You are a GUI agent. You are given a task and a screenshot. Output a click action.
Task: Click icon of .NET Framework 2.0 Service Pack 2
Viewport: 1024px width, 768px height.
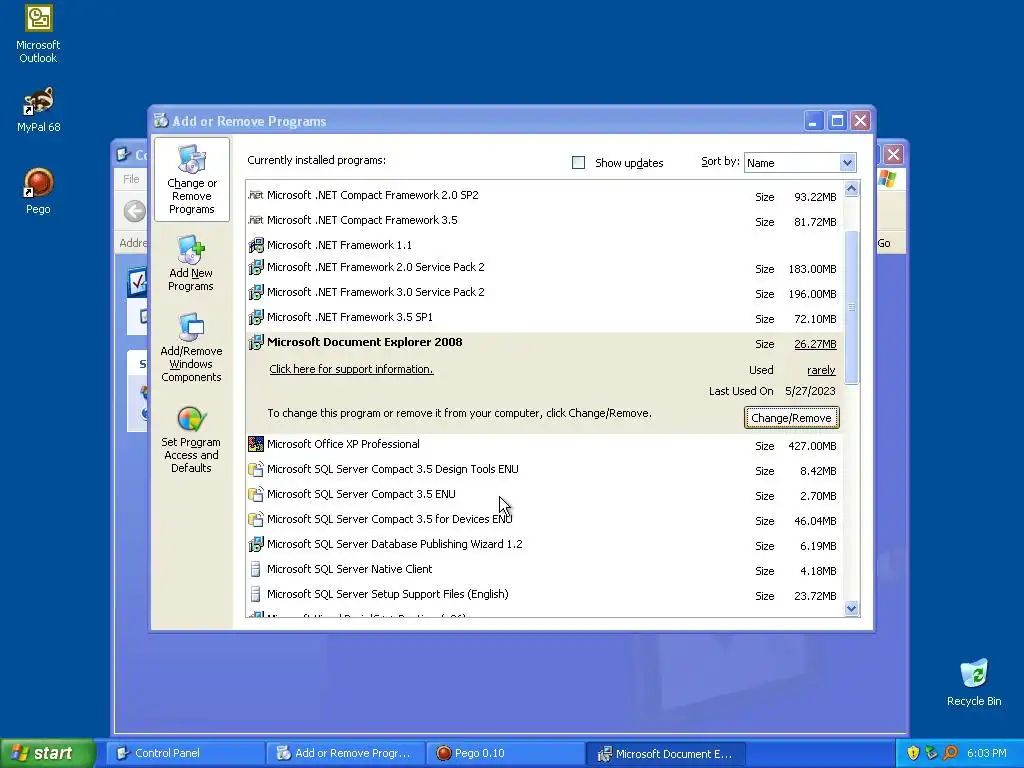point(256,267)
